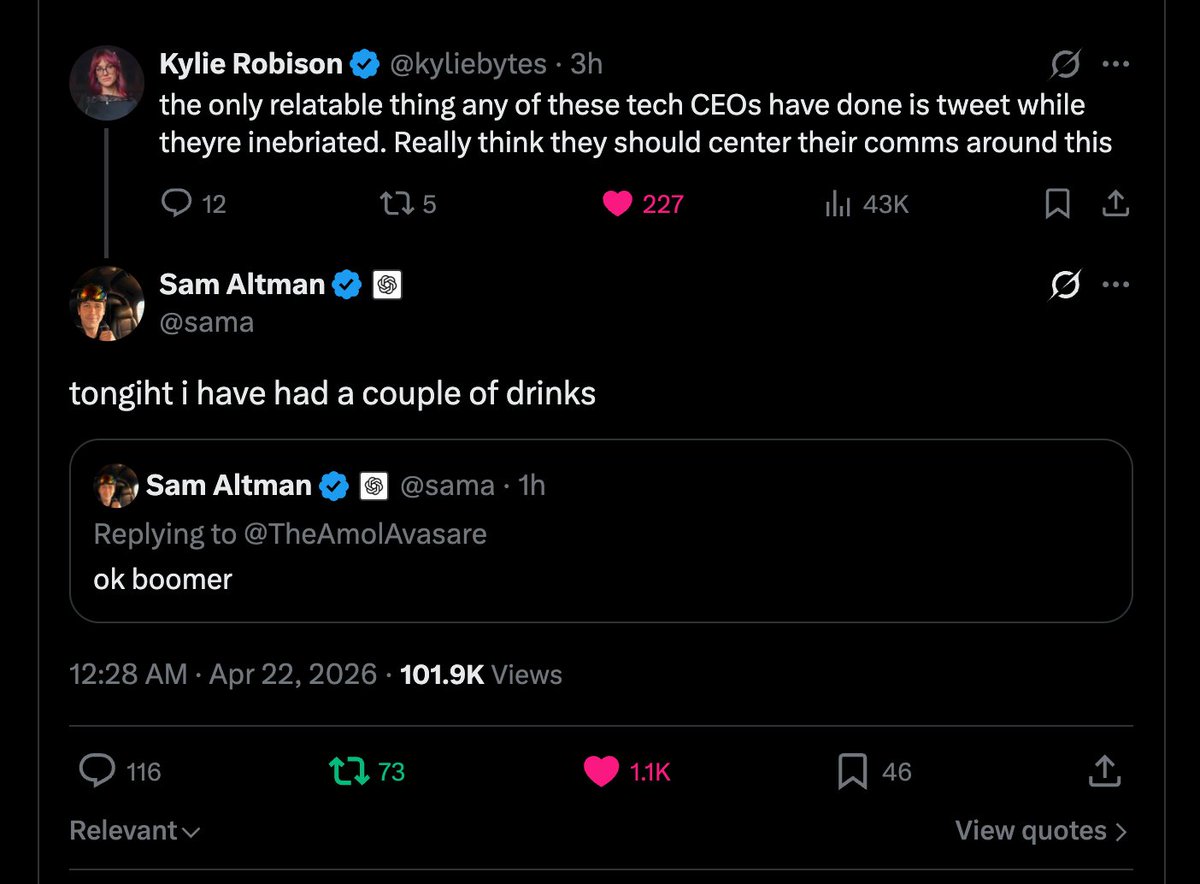Click Kylie Robison's profile avatar
The width and height of the screenshot is (1200, 884).
[x=107, y=82]
